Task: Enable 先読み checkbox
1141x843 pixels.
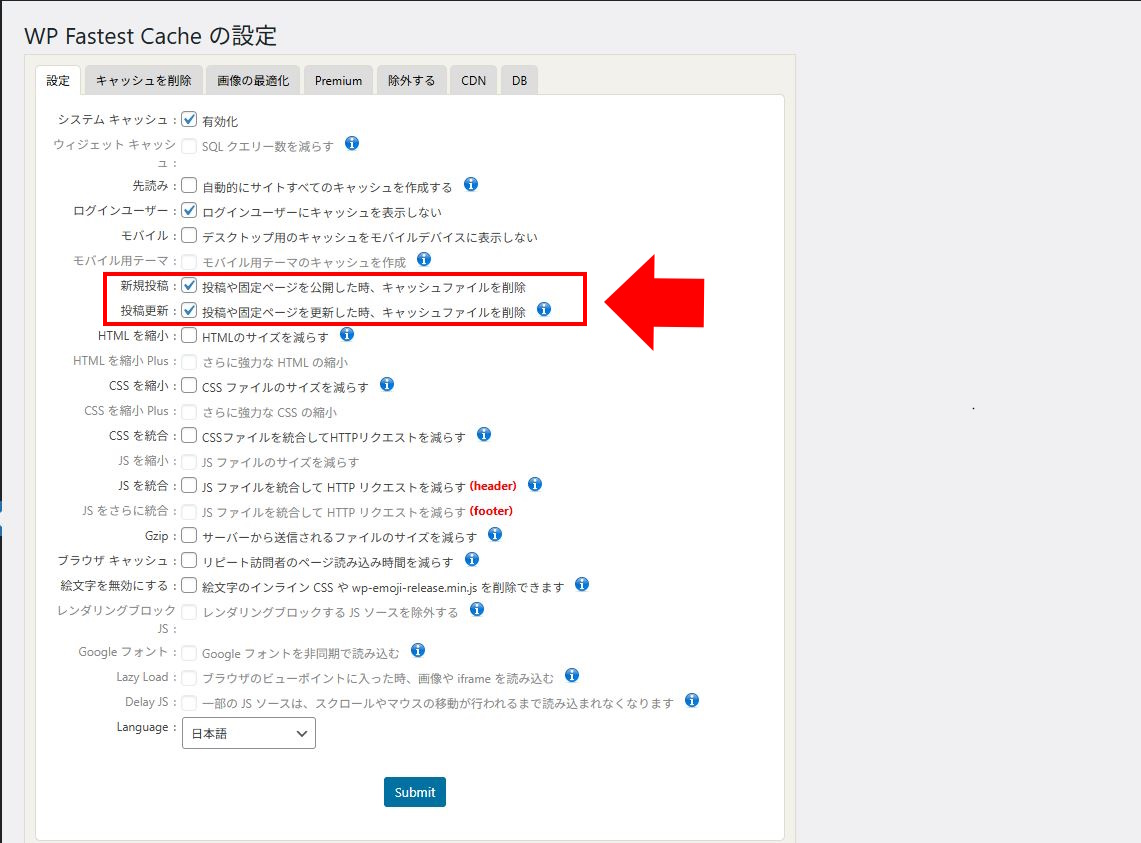Action: pos(189,185)
